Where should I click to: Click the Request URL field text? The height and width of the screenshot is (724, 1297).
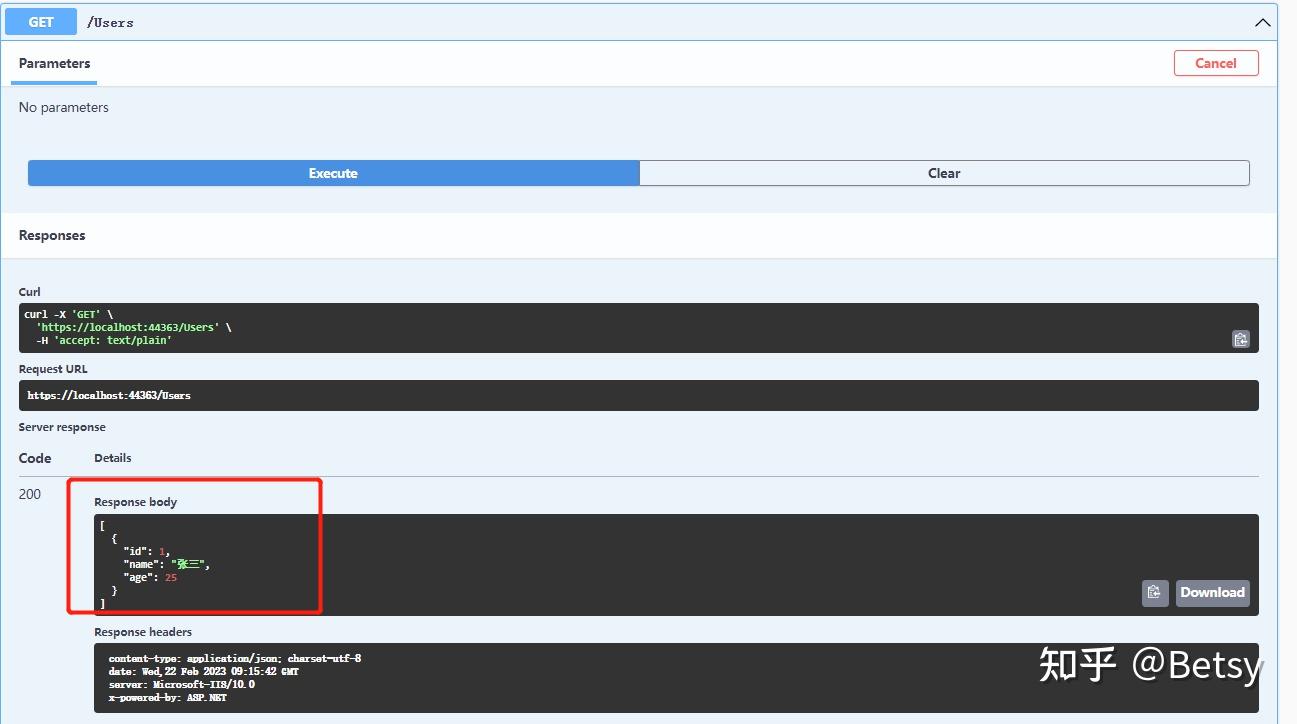[x=109, y=395]
